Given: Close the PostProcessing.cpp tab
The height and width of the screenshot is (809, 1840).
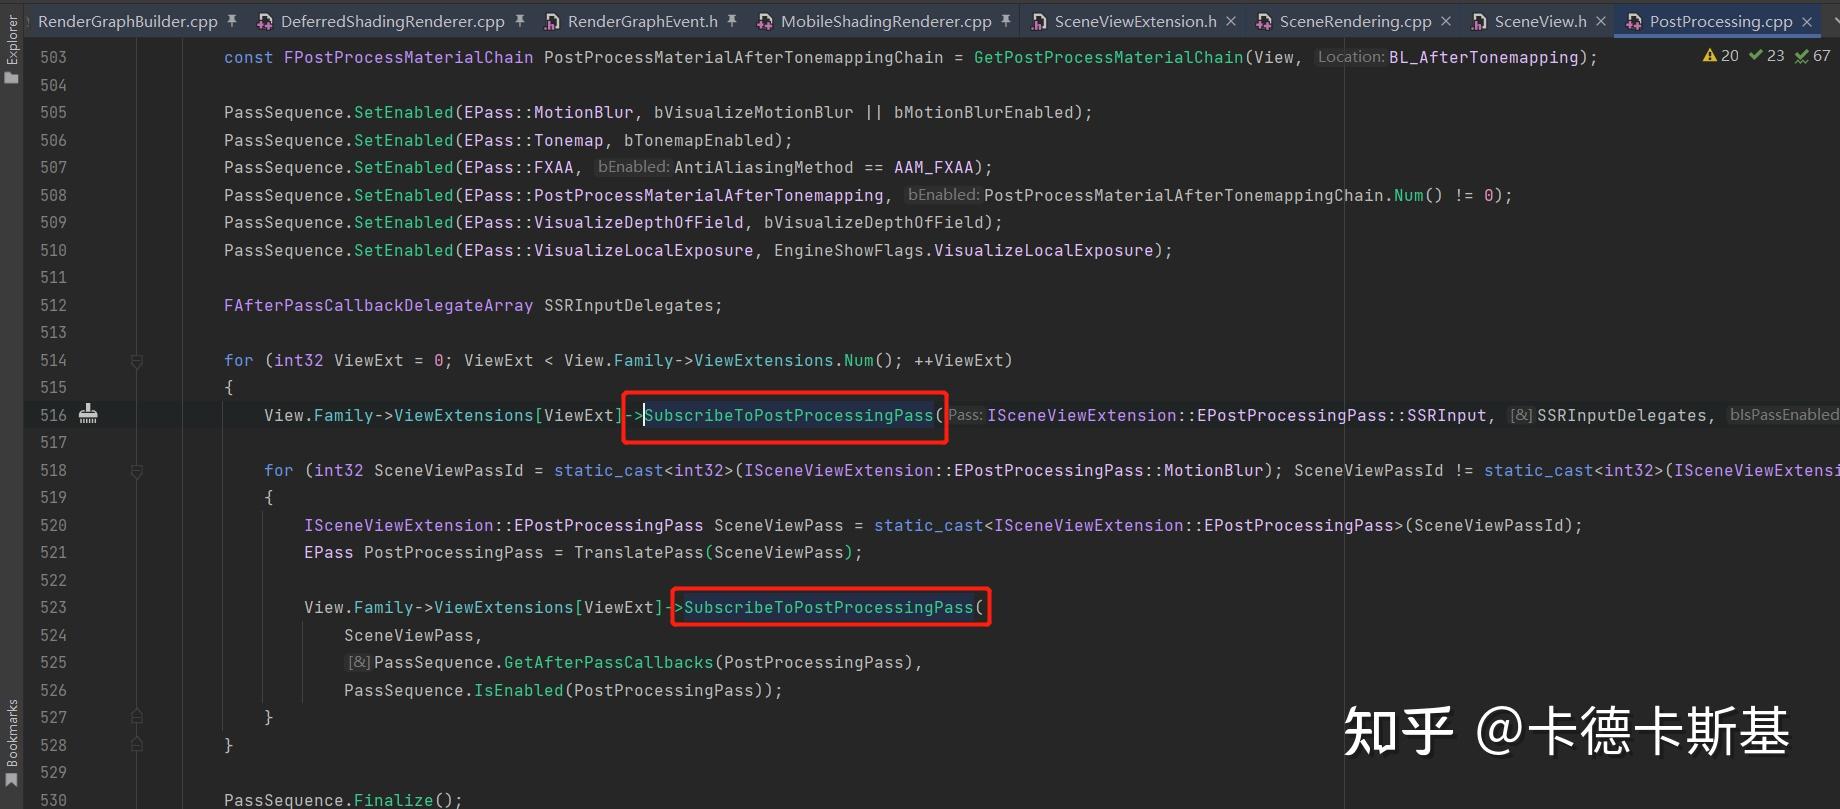Looking at the screenshot, I should click(x=1807, y=21).
